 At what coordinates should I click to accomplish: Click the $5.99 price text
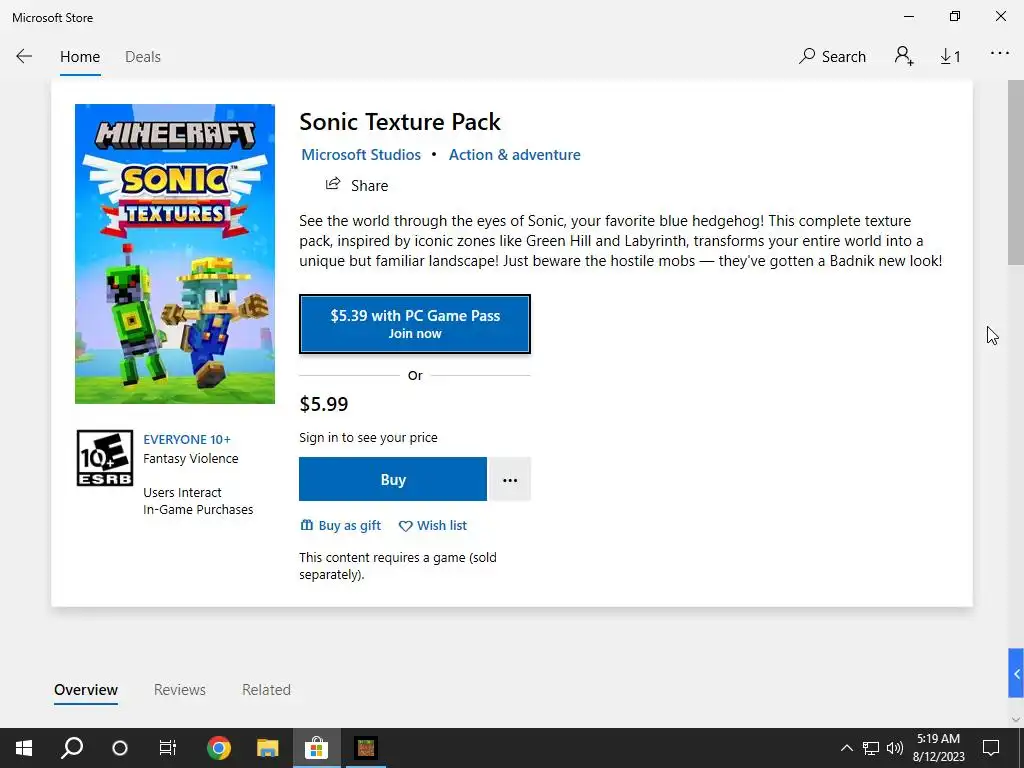coord(324,404)
